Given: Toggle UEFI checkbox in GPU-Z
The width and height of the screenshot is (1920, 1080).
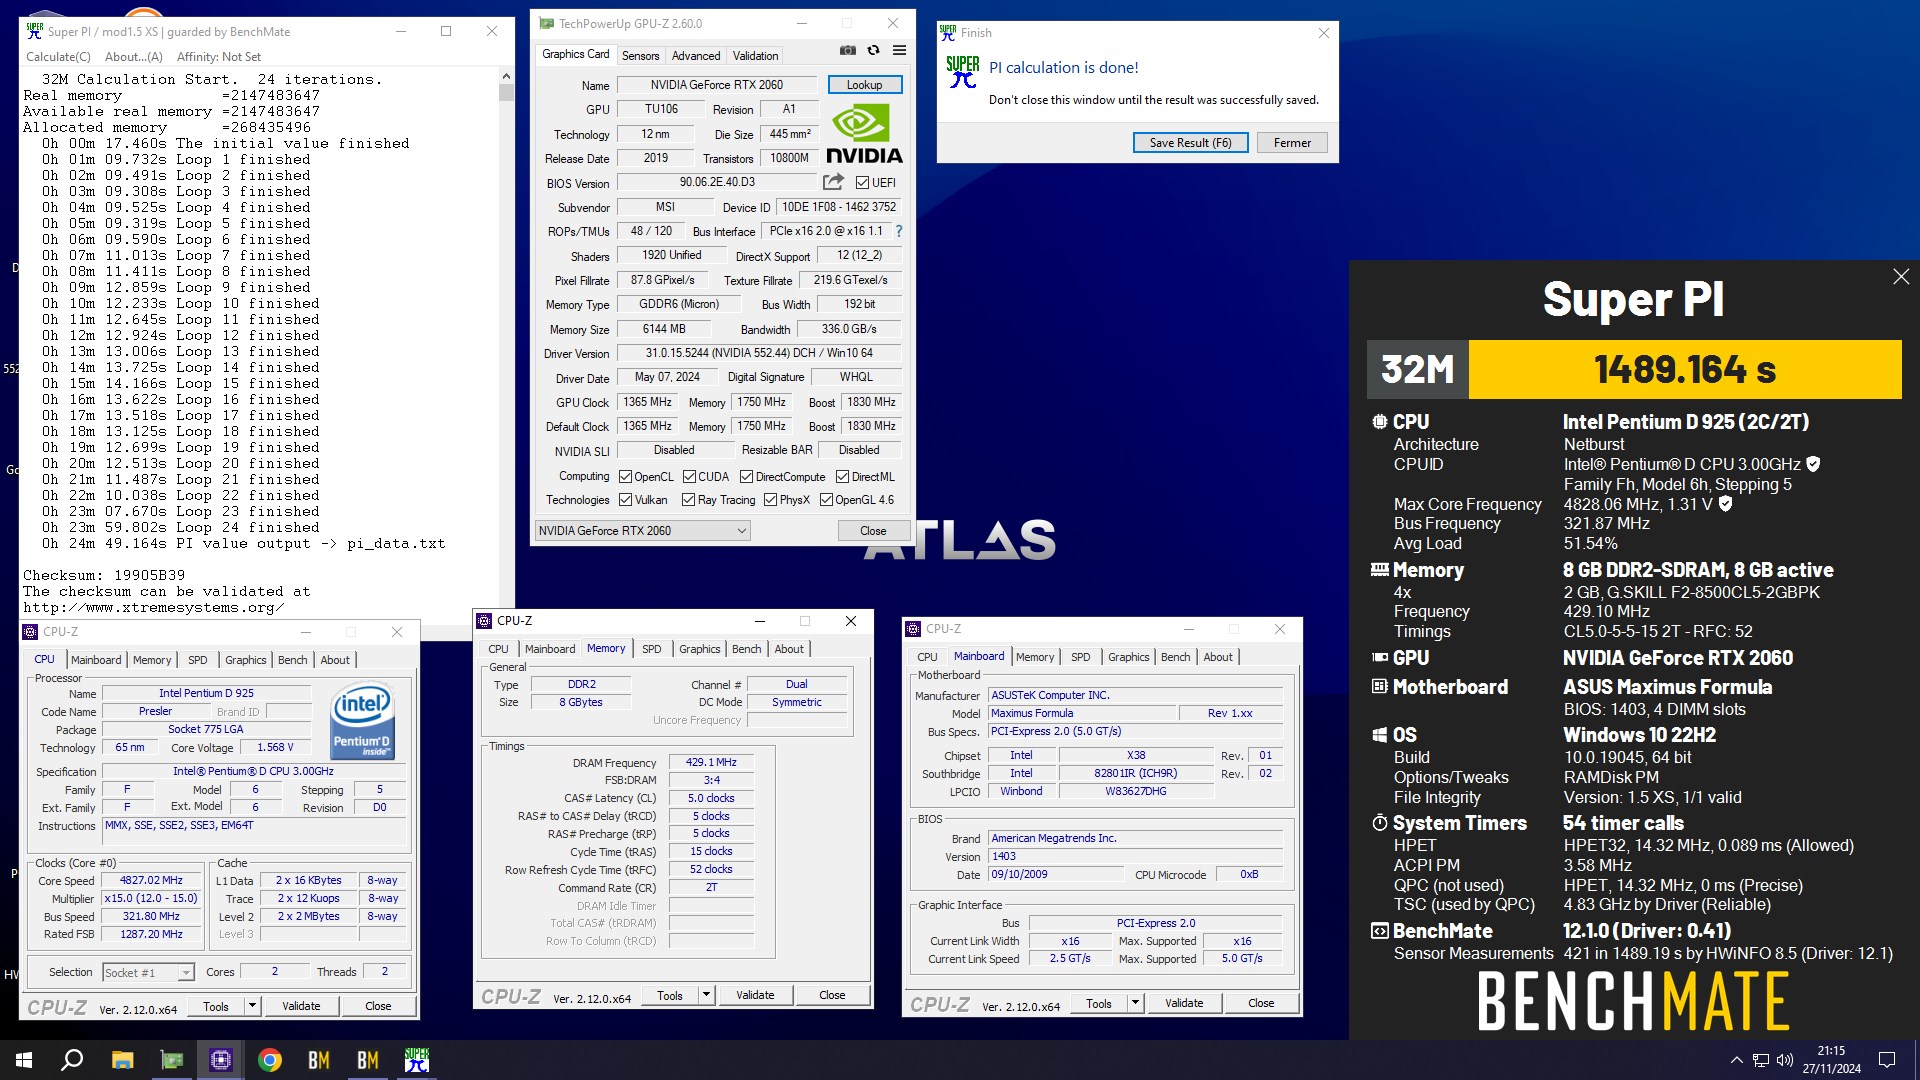Looking at the screenshot, I should coord(862,182).
